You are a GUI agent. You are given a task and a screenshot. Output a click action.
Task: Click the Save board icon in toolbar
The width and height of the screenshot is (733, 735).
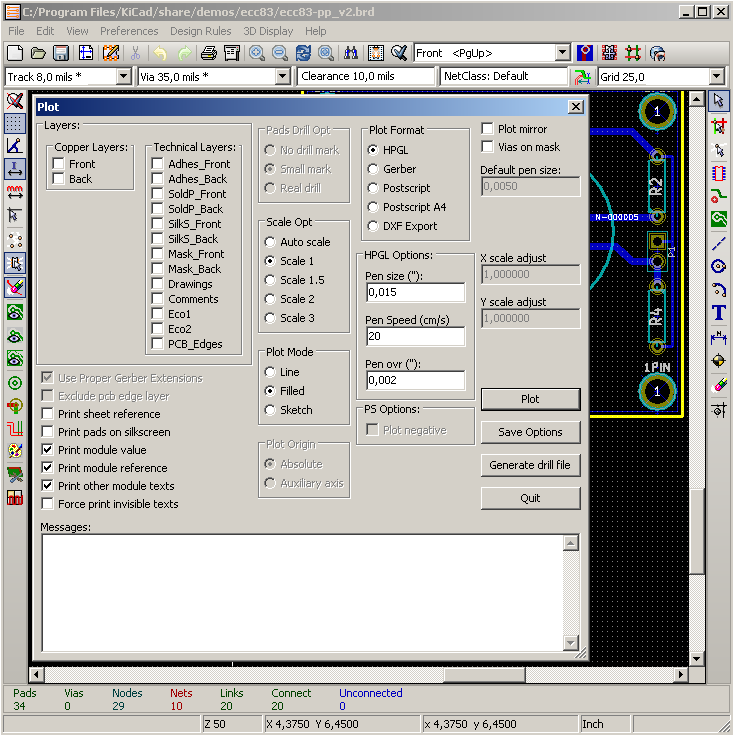(61, 53)
